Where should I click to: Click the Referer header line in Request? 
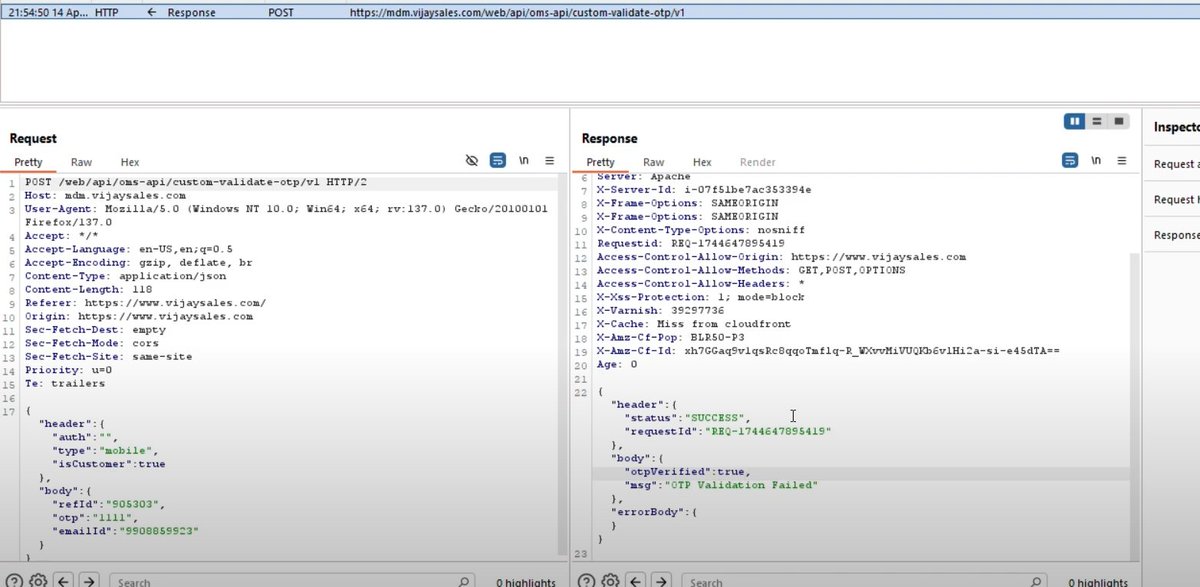tap(145, 303)
